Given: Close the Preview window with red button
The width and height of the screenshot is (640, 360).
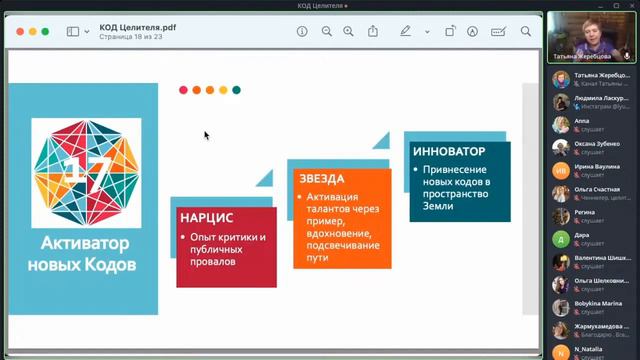Looking at the screenshot, I should coord(20,31).
